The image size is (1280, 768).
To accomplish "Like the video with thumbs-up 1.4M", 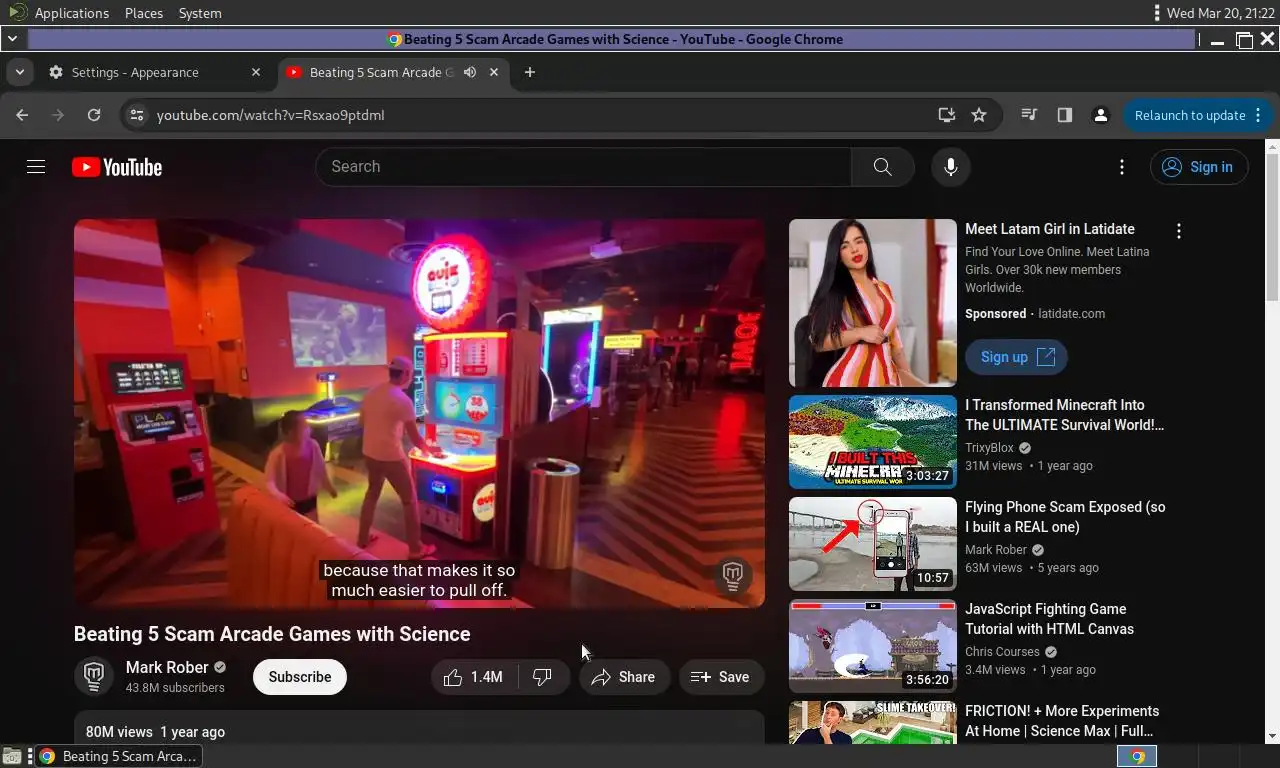I will point(474,677).
